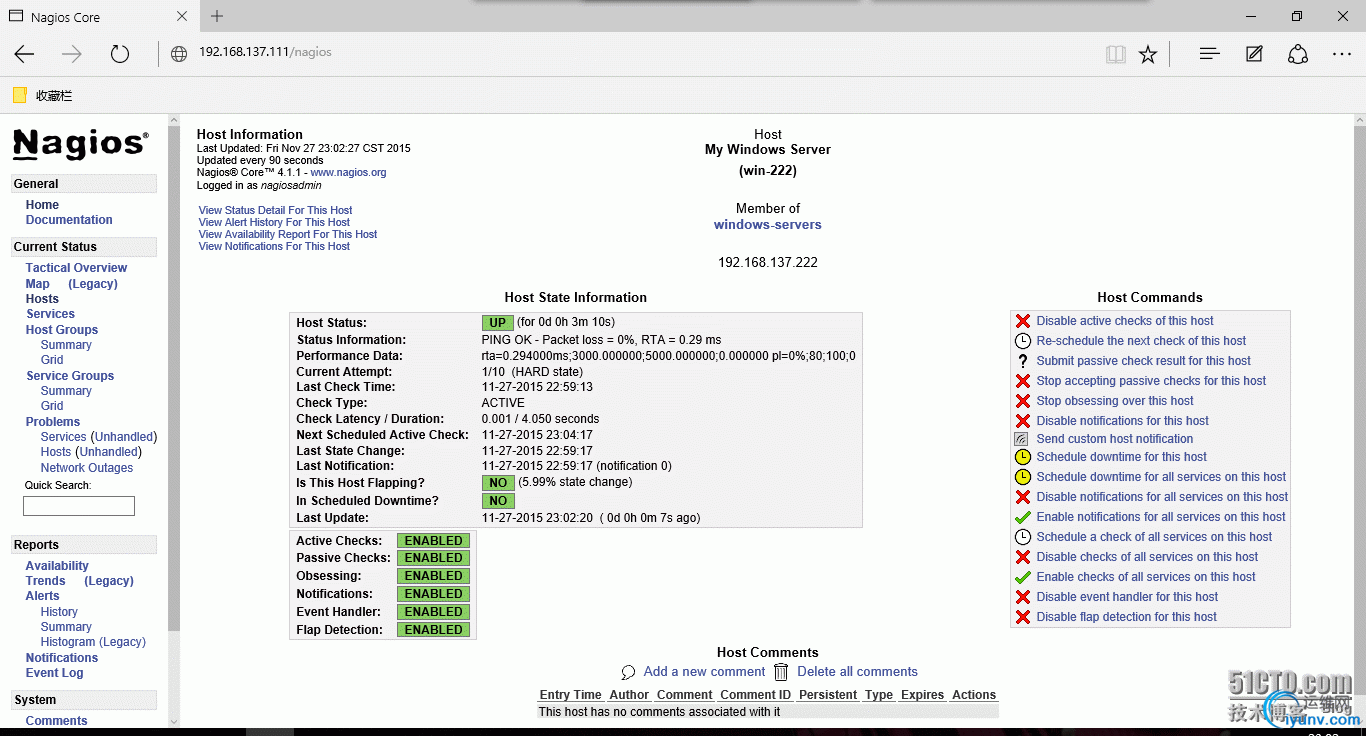The image size is (1366, 736).
Task: Click the red X beside Stop accepting passive checks
Action: [1022, 381]
